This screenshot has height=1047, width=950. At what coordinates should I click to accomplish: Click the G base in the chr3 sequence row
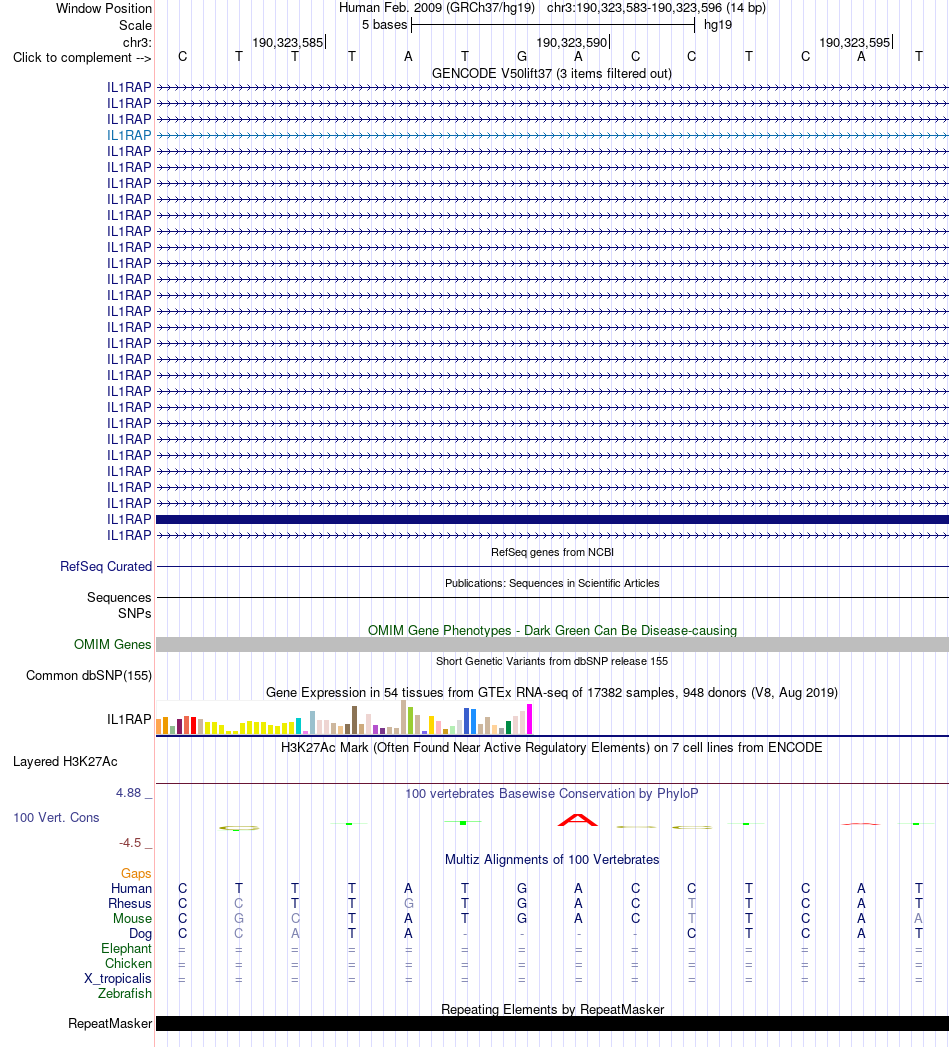[522, 57]
